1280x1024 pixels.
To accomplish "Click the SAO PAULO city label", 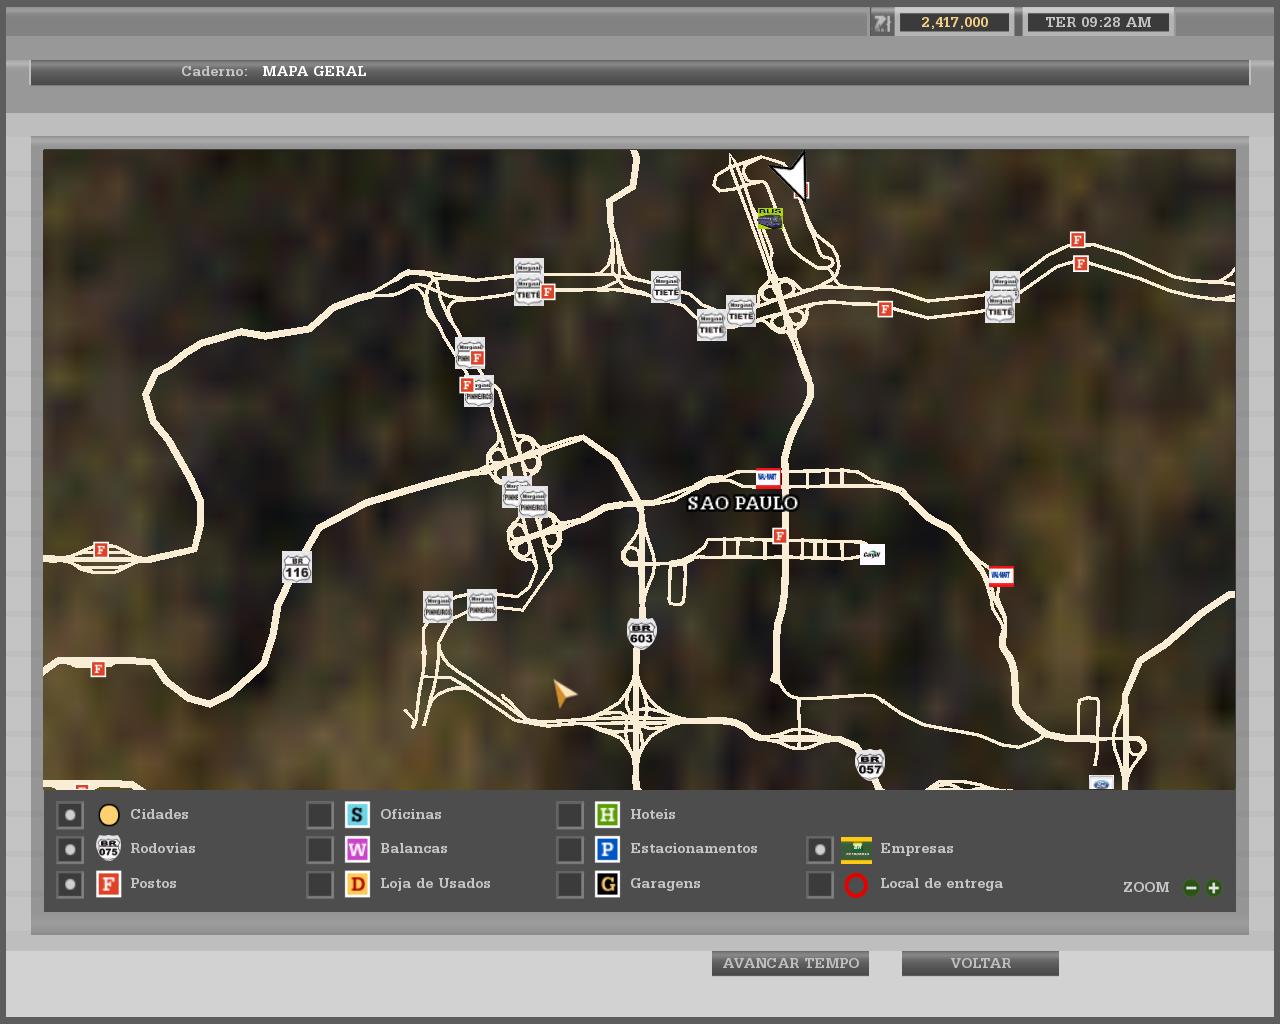I will click(x=743, y=503).
